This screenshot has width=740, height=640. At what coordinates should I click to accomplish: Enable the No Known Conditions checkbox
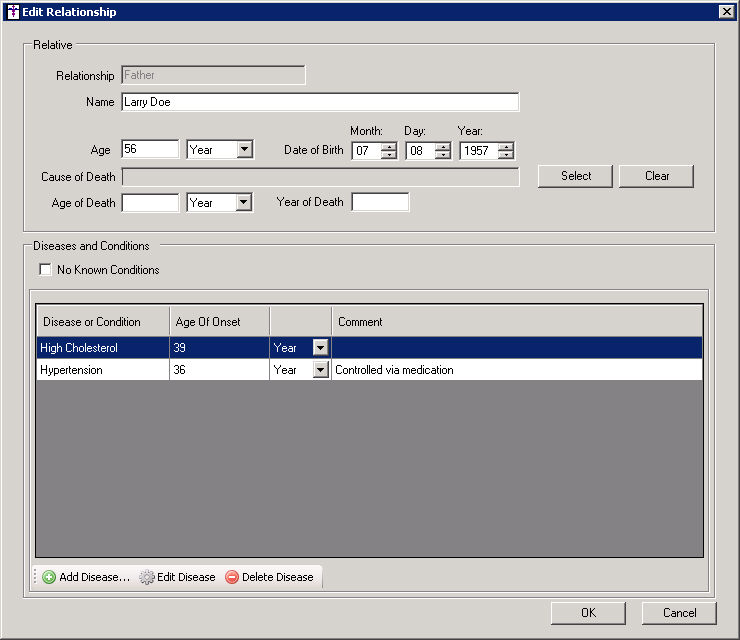pos(45,270)
